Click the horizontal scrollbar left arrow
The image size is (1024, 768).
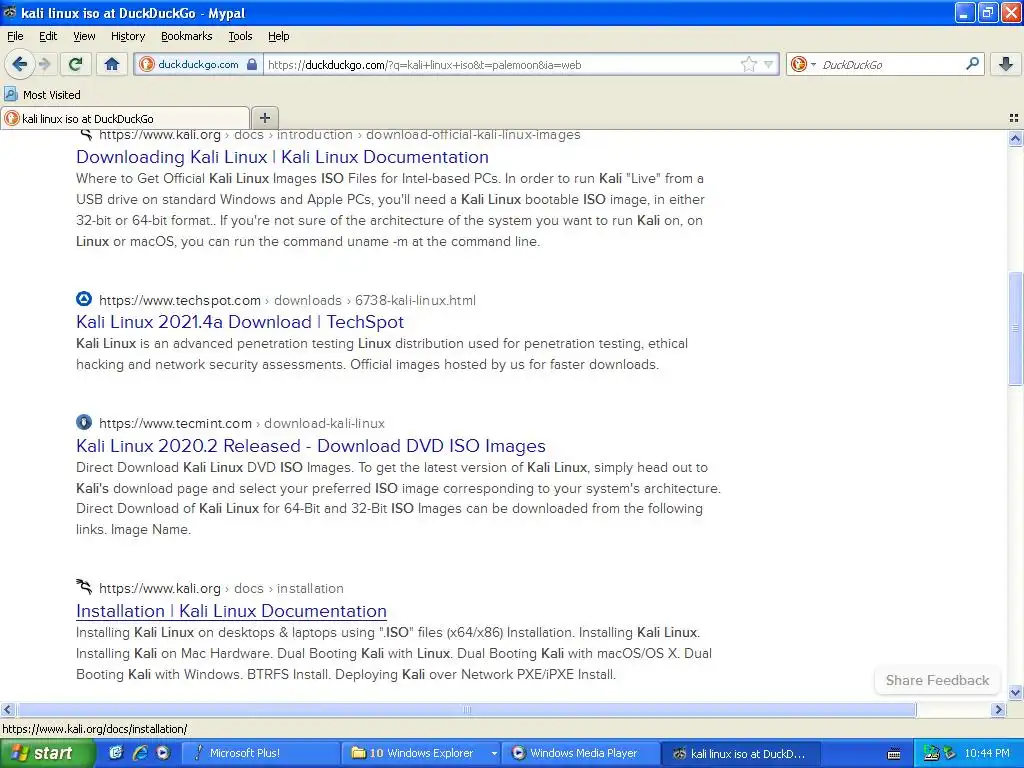pos(8,709)
